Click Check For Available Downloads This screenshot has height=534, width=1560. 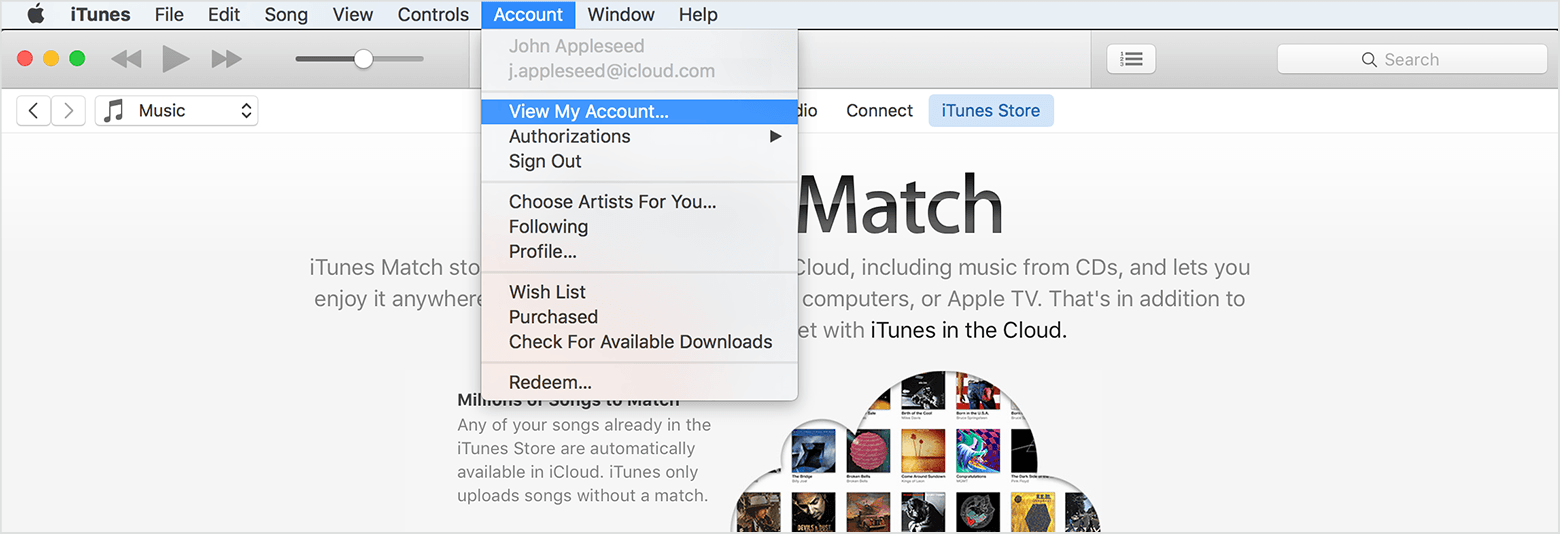click(639, 342)
